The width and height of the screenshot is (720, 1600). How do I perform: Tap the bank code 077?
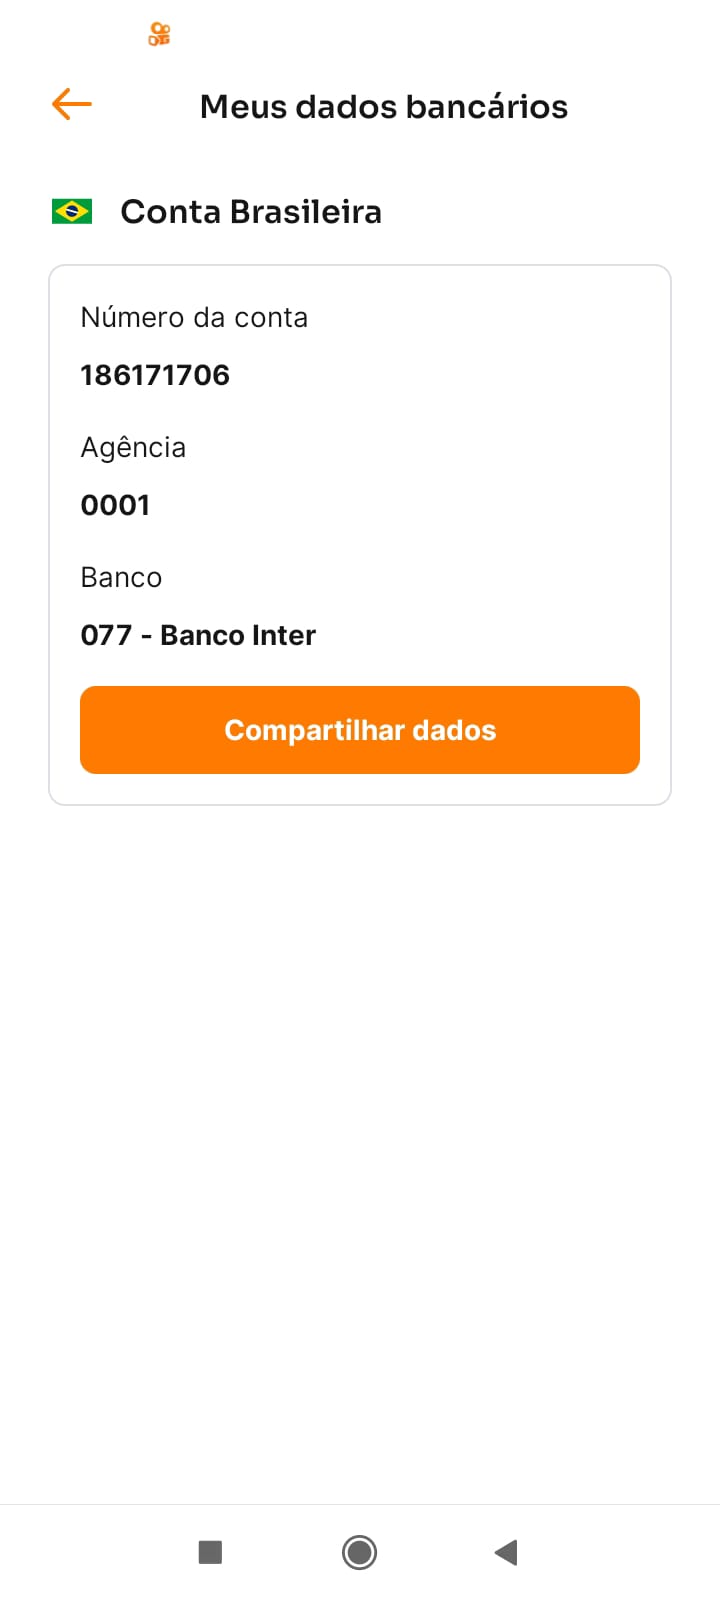[x=106, y=635]
